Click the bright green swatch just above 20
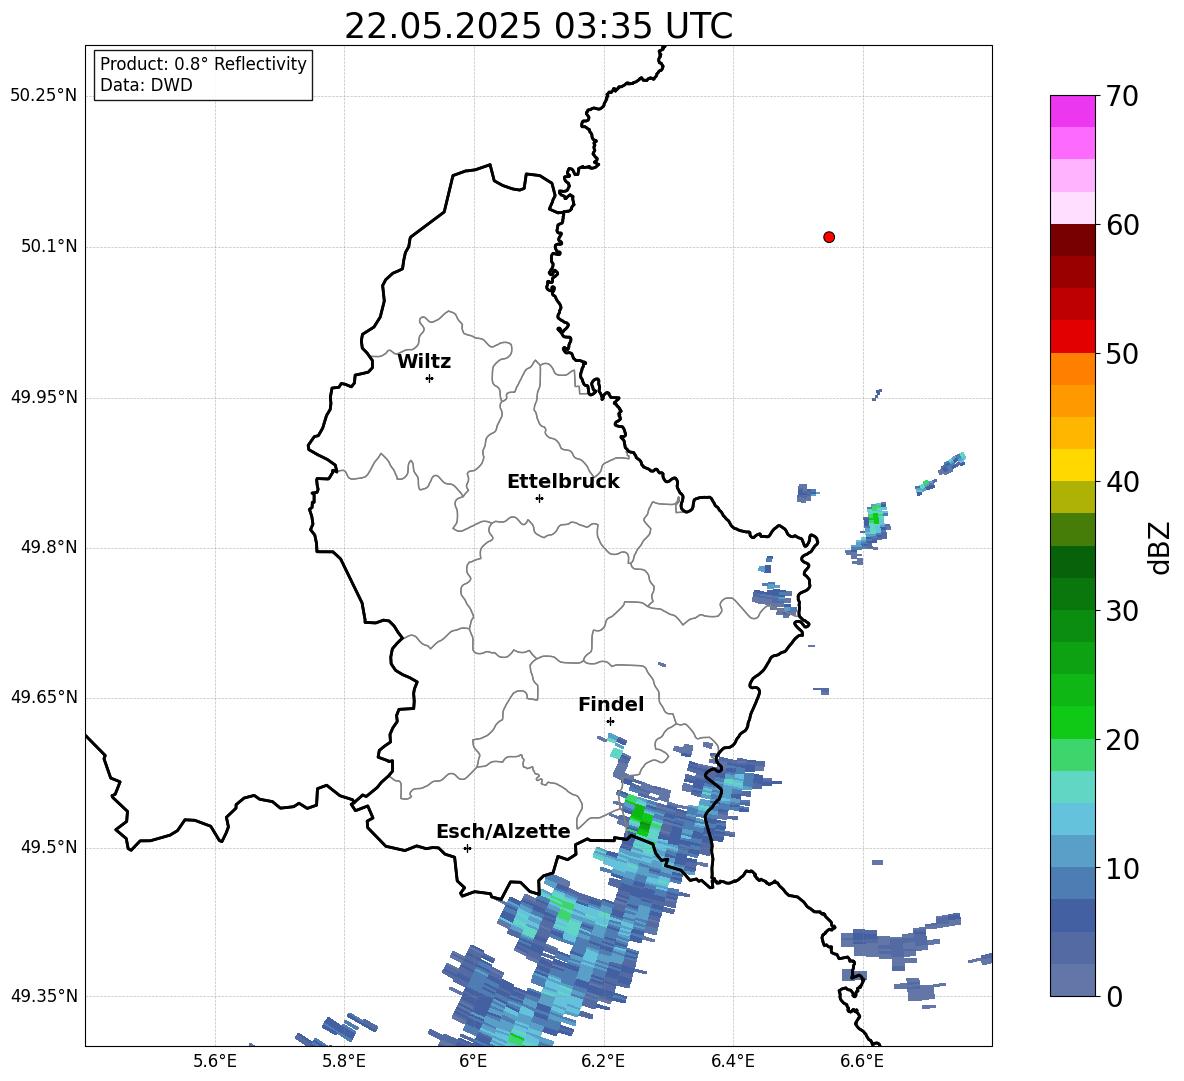The height and width of the screenshot is (1081, 1184). [1073, 722]
